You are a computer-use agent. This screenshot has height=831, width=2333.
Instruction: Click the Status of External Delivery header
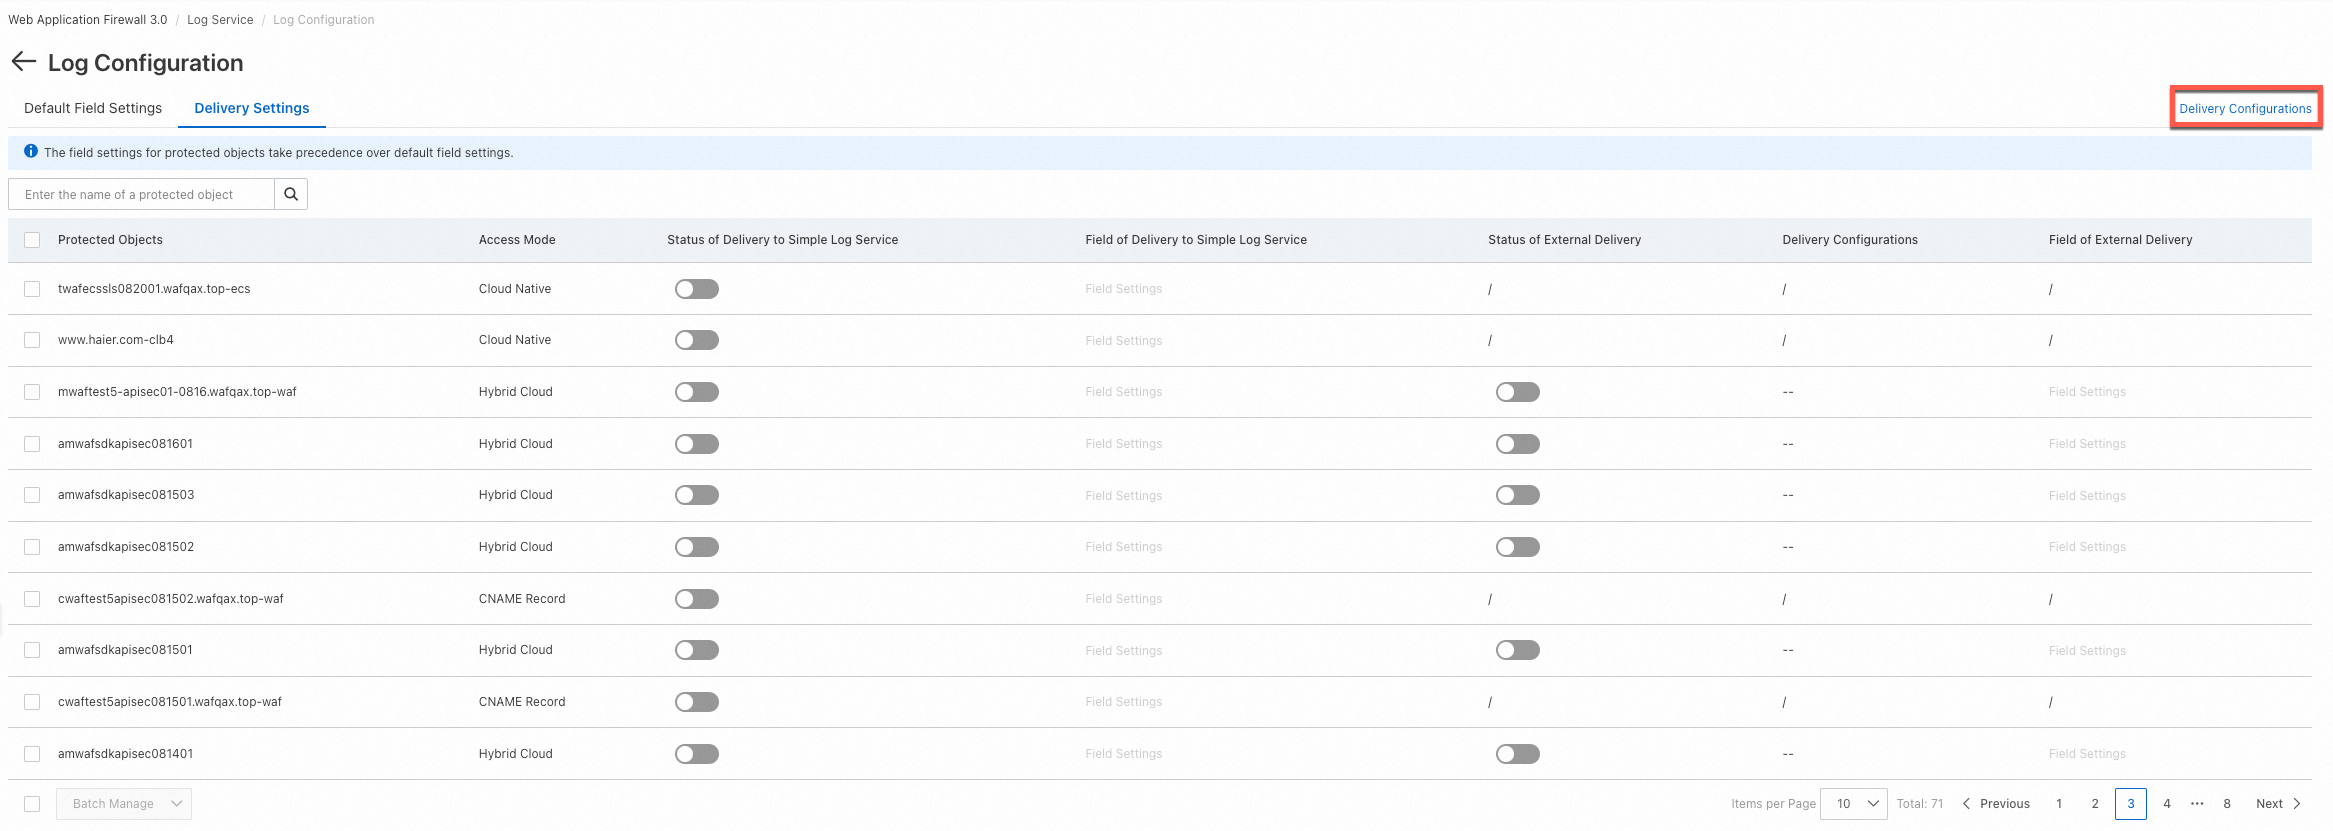[1564, 240]
